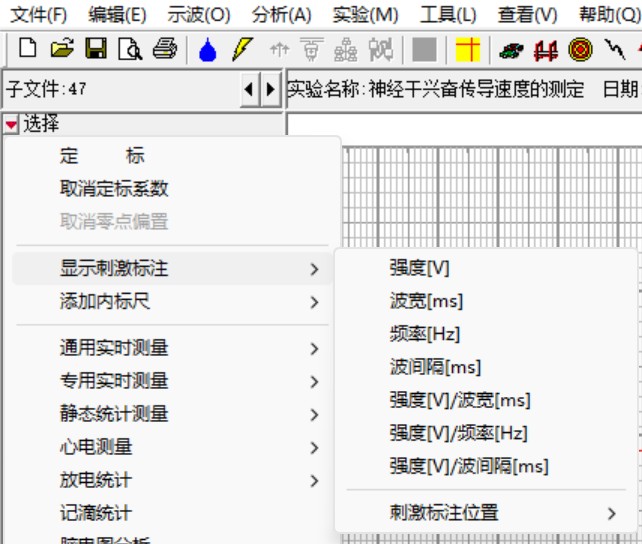Viewport: 642px width, 544px height.
Task: Select the 记滴统计 menu entry
Action: [172, 513]
